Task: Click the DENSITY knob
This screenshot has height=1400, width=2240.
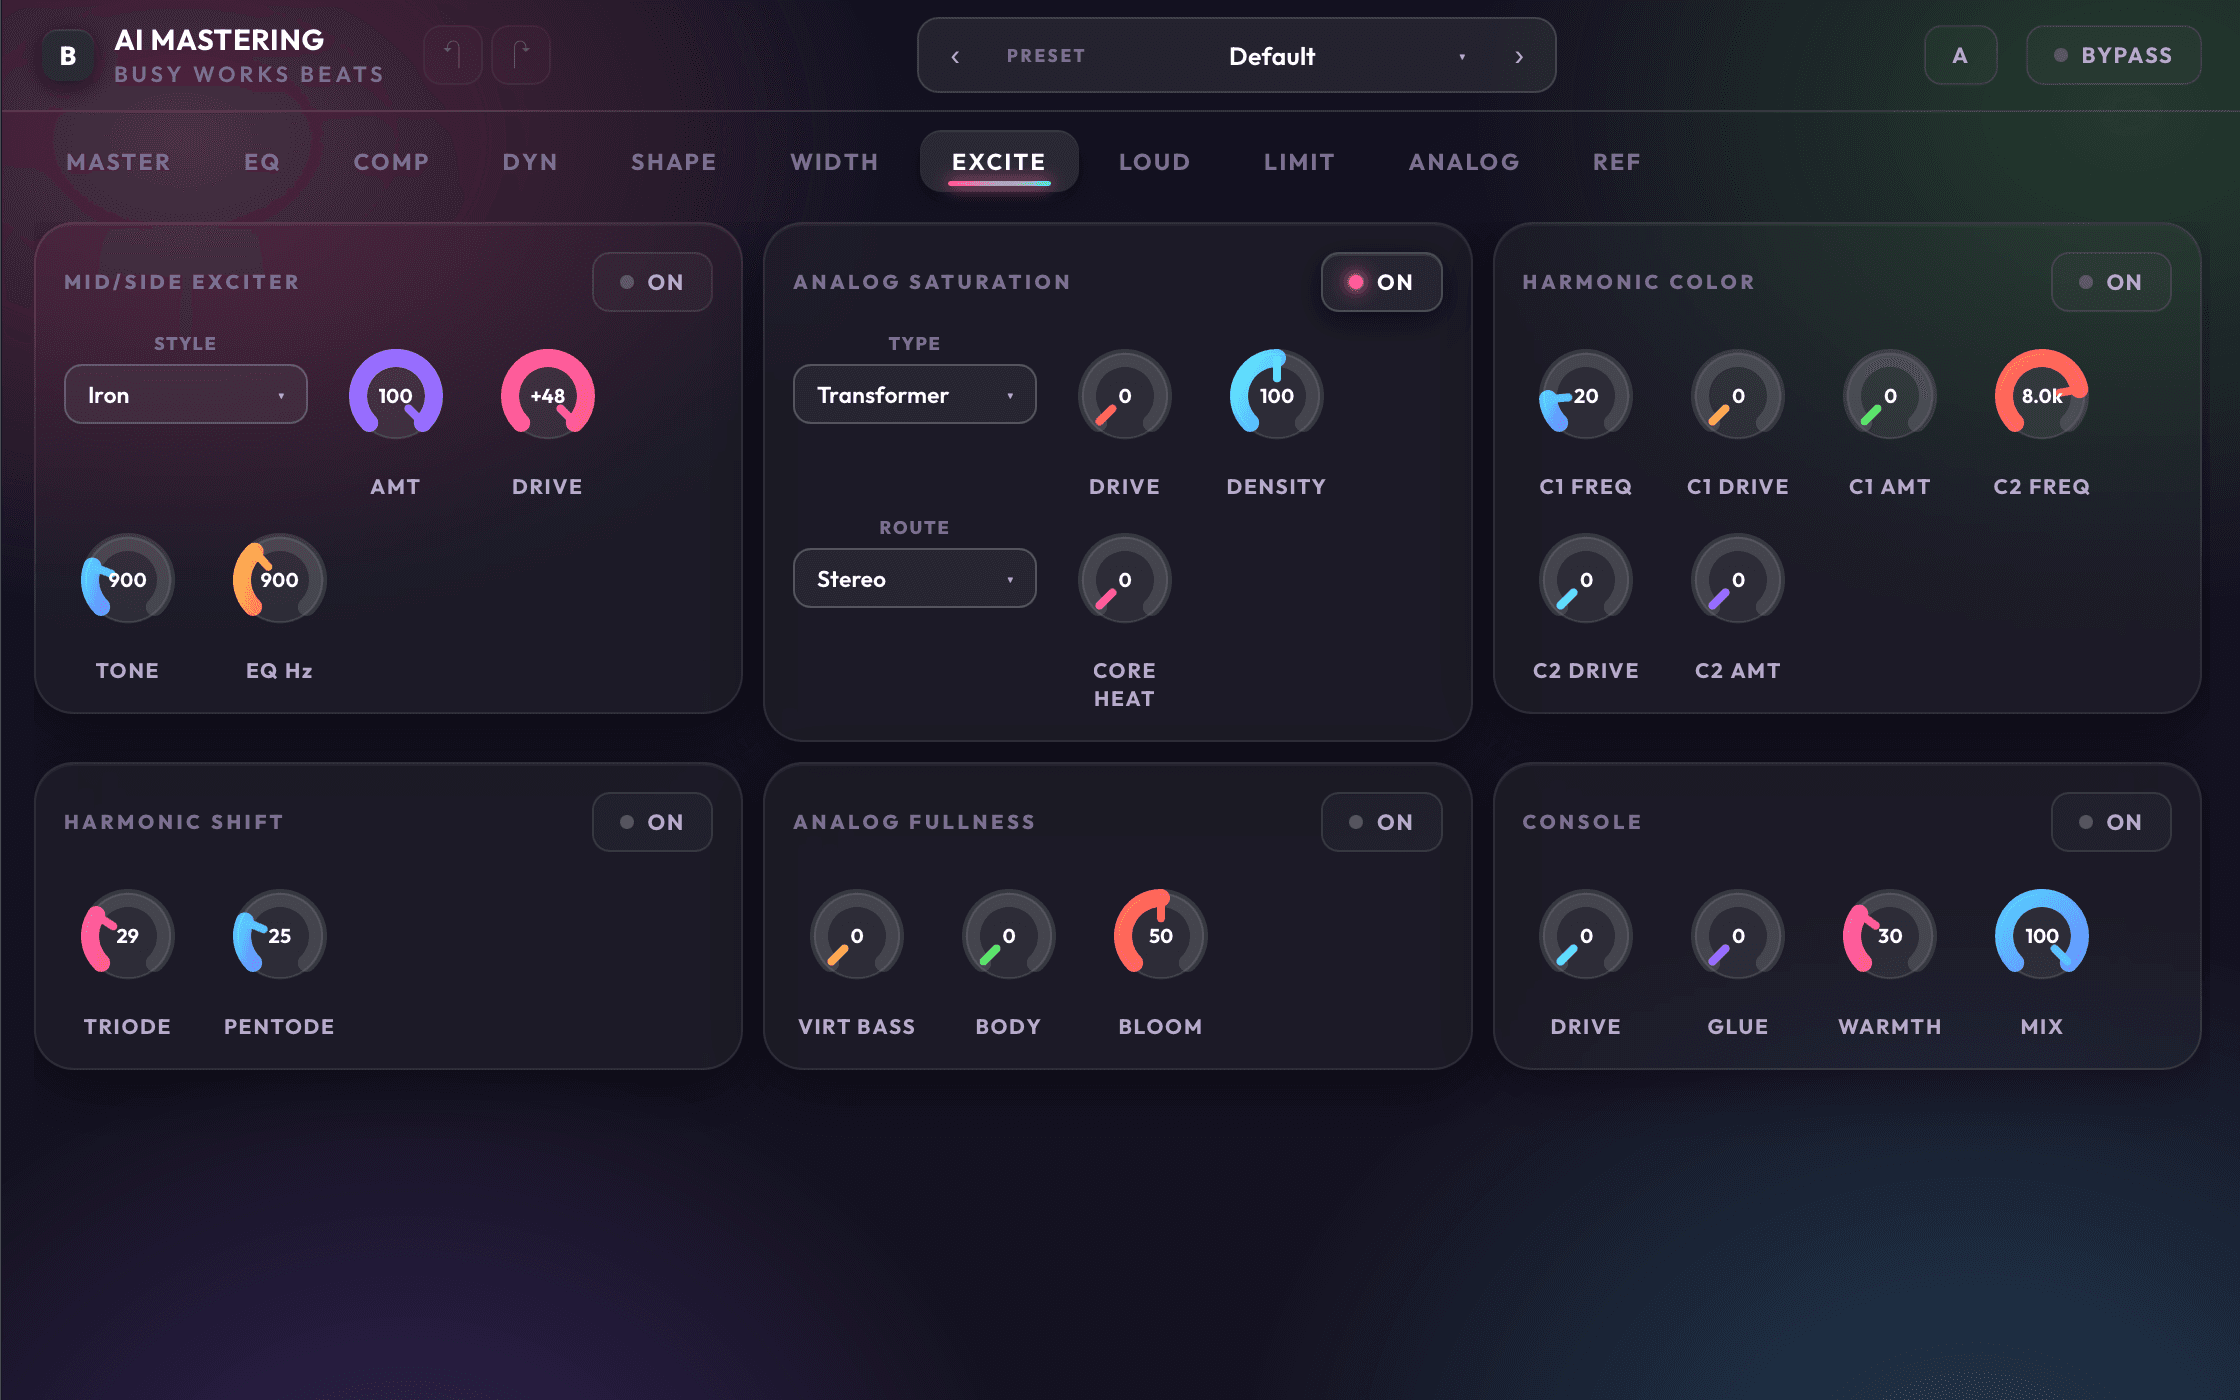Action: 1276,395
